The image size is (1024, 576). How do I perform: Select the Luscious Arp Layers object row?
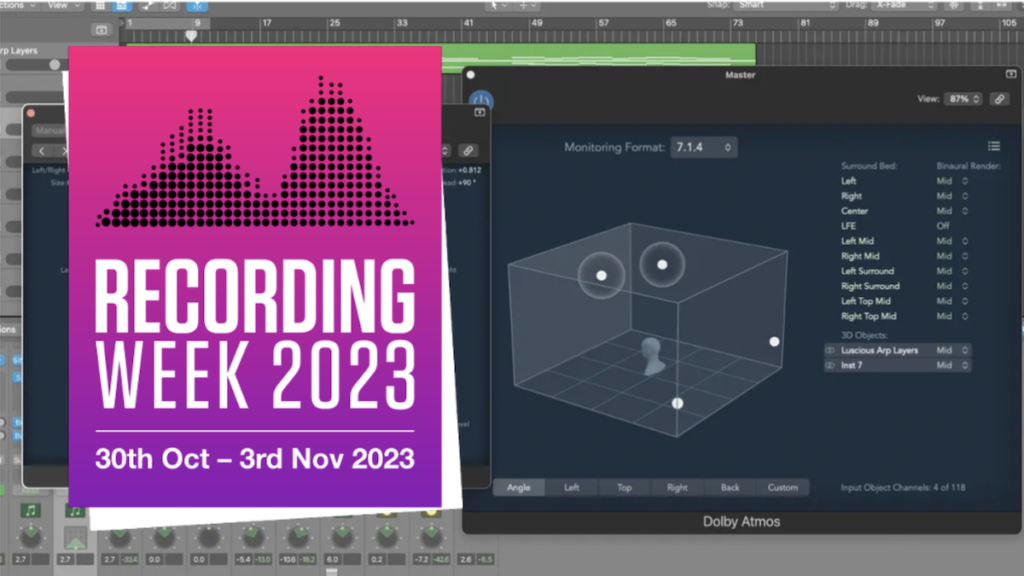click(897, 351)
